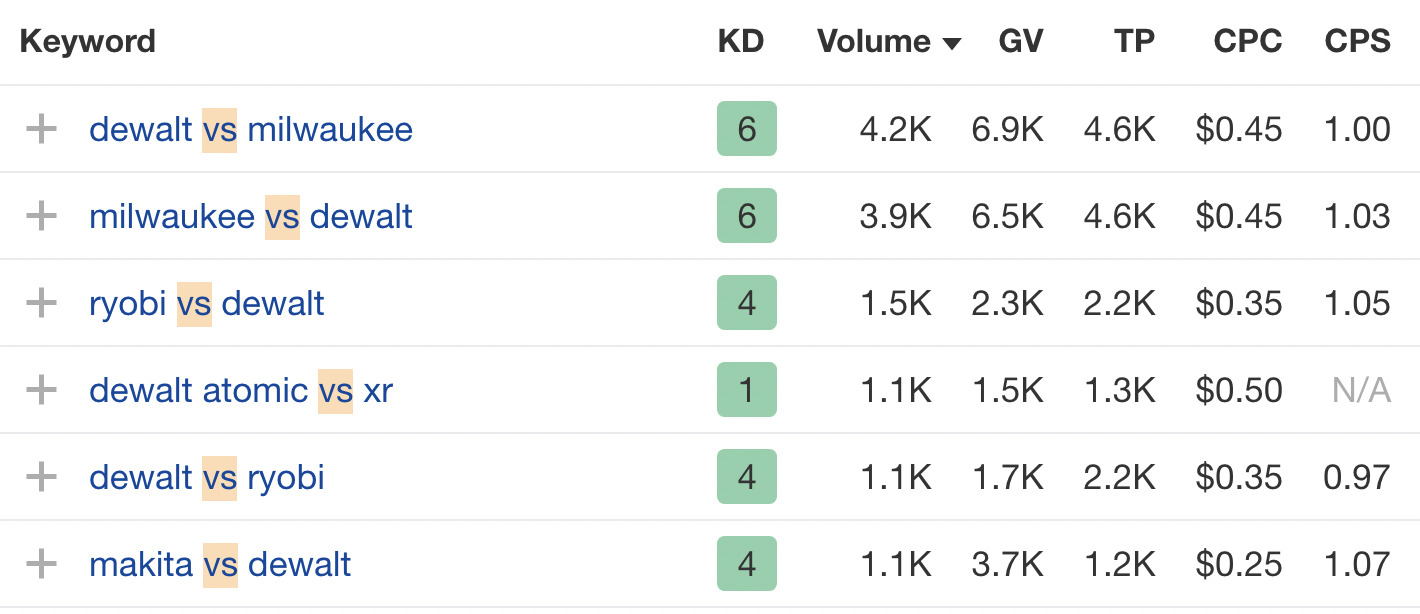Click the GV column header
Screen dimensions: 1420x614
coord(1020,41)
